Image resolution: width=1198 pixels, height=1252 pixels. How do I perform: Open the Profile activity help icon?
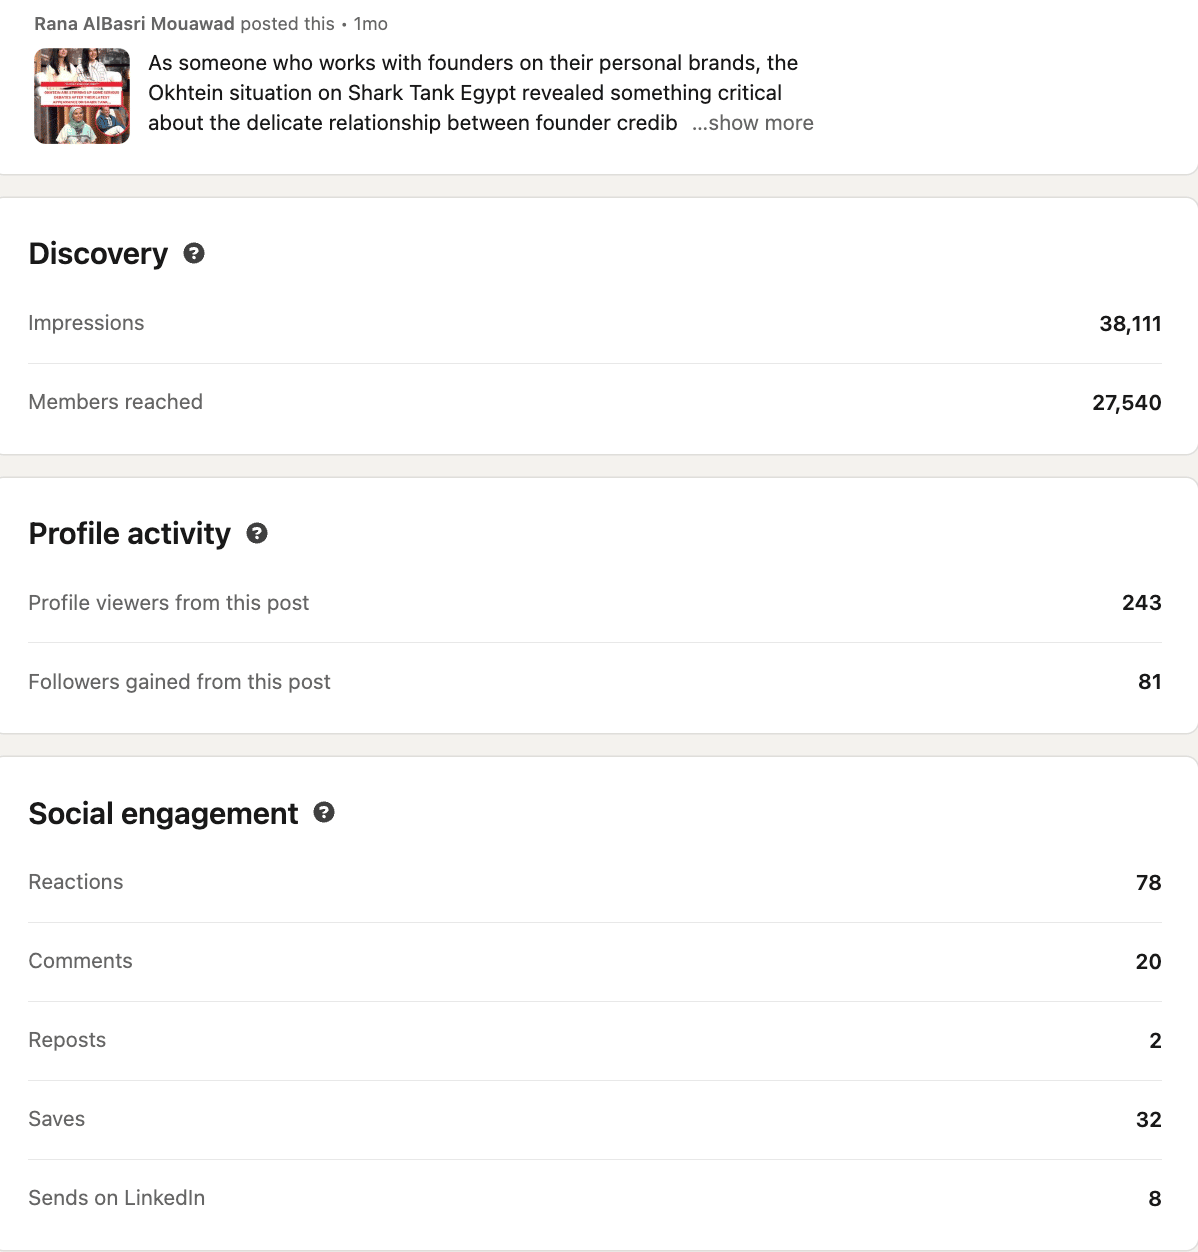click(x=257, y=534)
